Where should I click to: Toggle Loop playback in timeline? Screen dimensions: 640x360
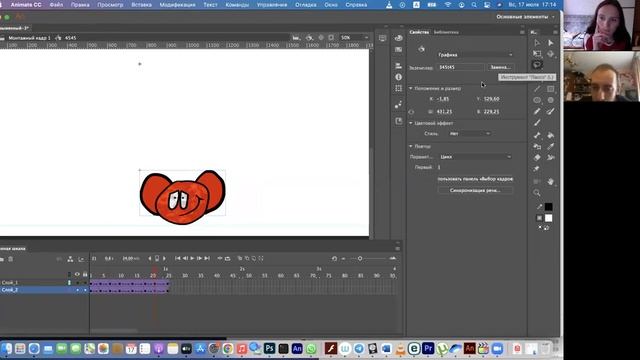227,258
